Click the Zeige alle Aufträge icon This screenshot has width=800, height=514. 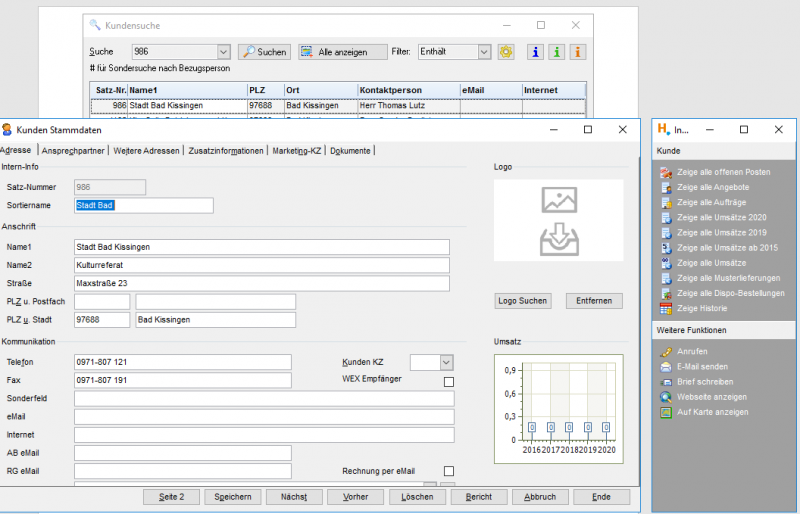(x=666, y=203)
